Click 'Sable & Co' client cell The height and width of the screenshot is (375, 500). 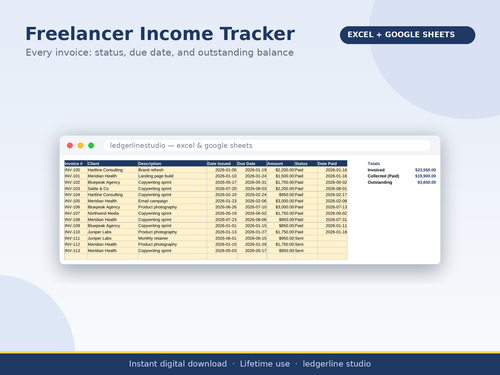[112, 188]
